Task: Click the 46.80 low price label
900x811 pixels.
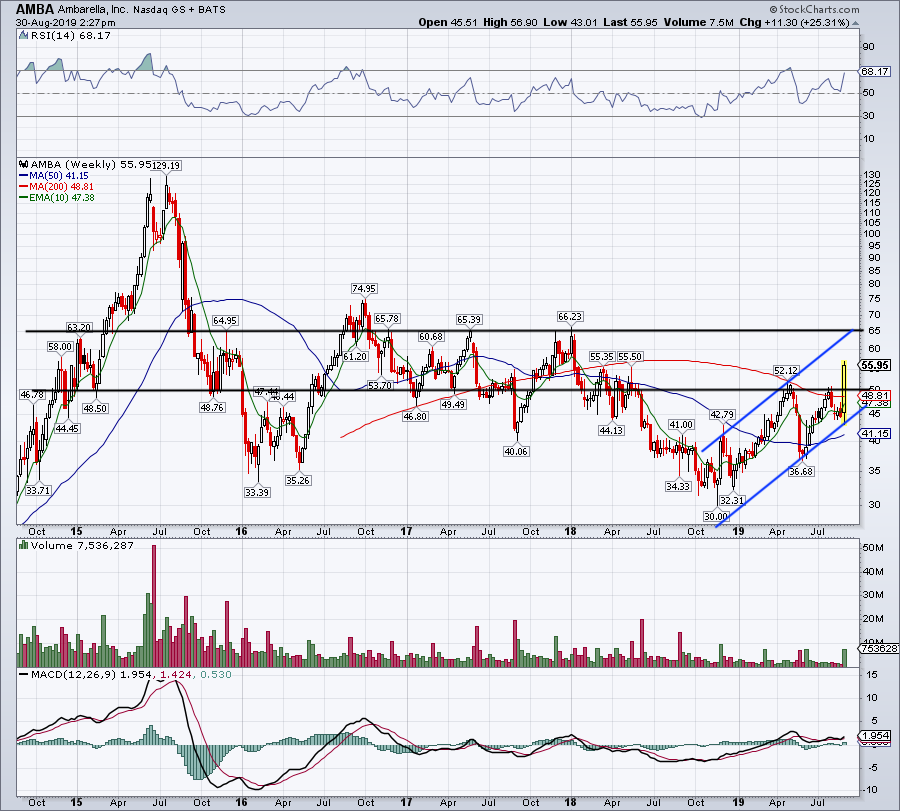Action: pos(415,417)
